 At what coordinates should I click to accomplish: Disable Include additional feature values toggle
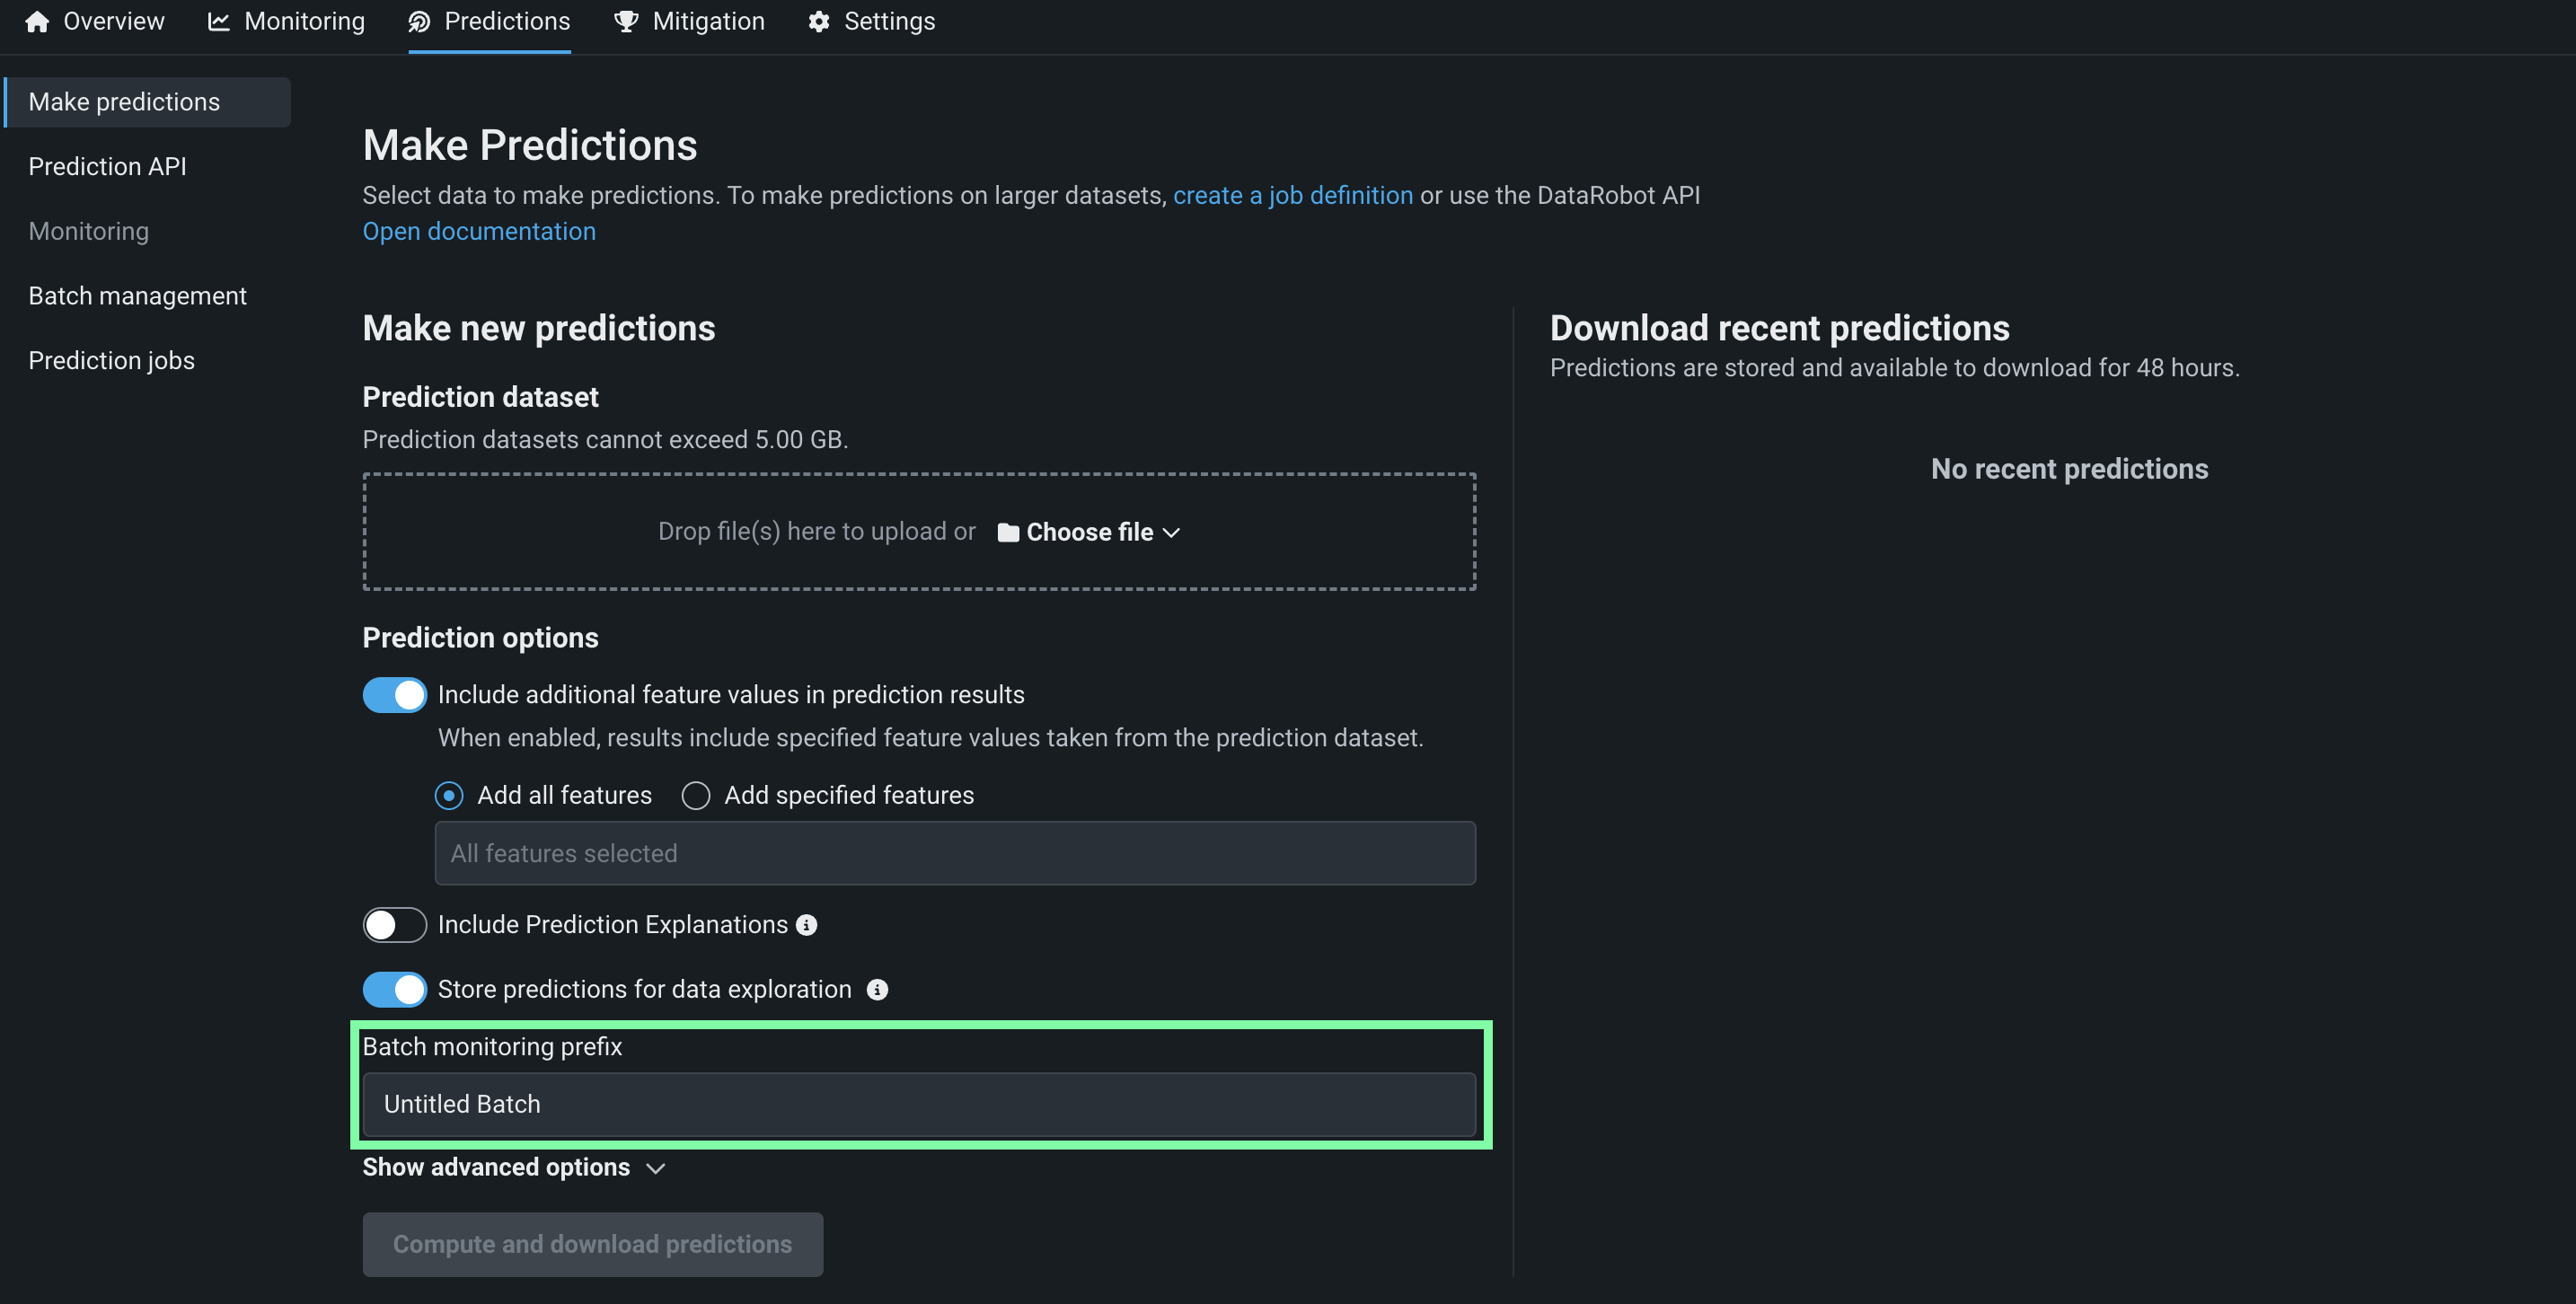[x=394, y=695]
